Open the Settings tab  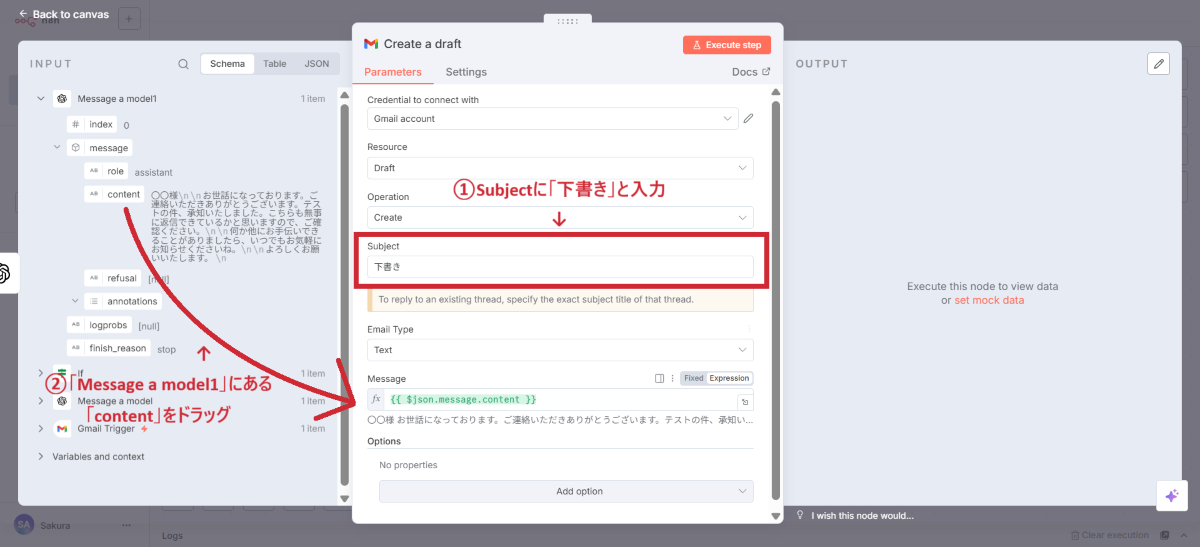(x=466, y=72)
